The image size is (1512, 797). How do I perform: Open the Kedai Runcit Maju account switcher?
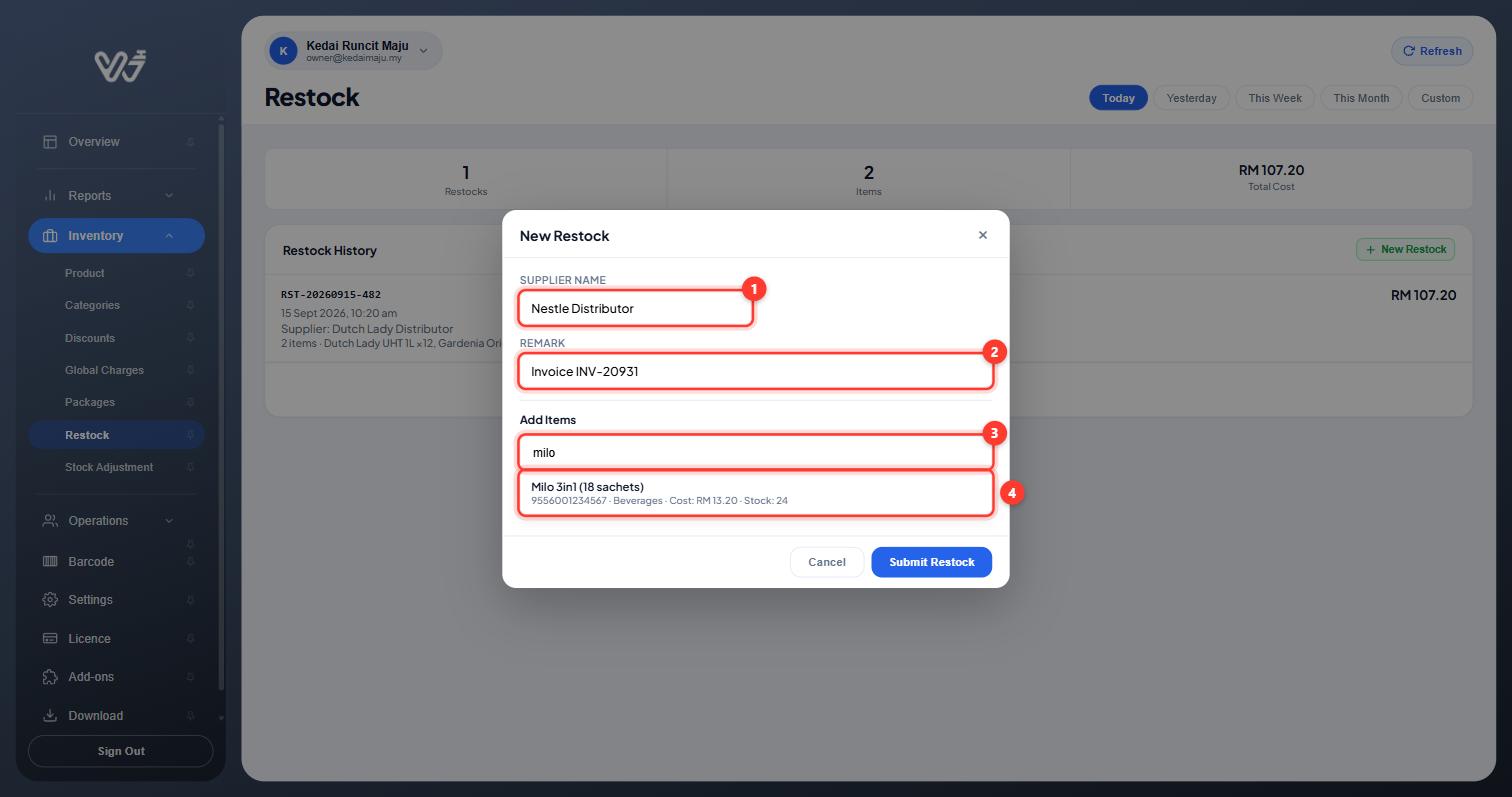point(353,51)
